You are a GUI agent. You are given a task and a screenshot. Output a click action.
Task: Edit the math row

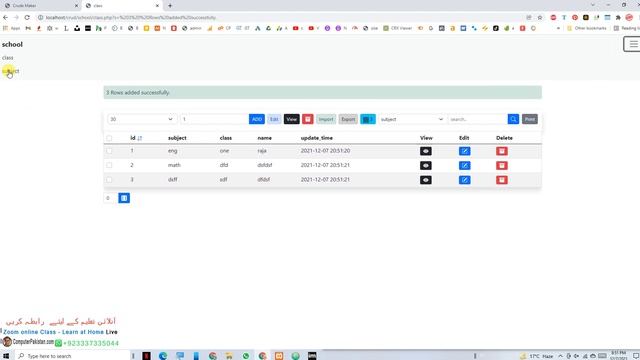[x=464, y=165]
